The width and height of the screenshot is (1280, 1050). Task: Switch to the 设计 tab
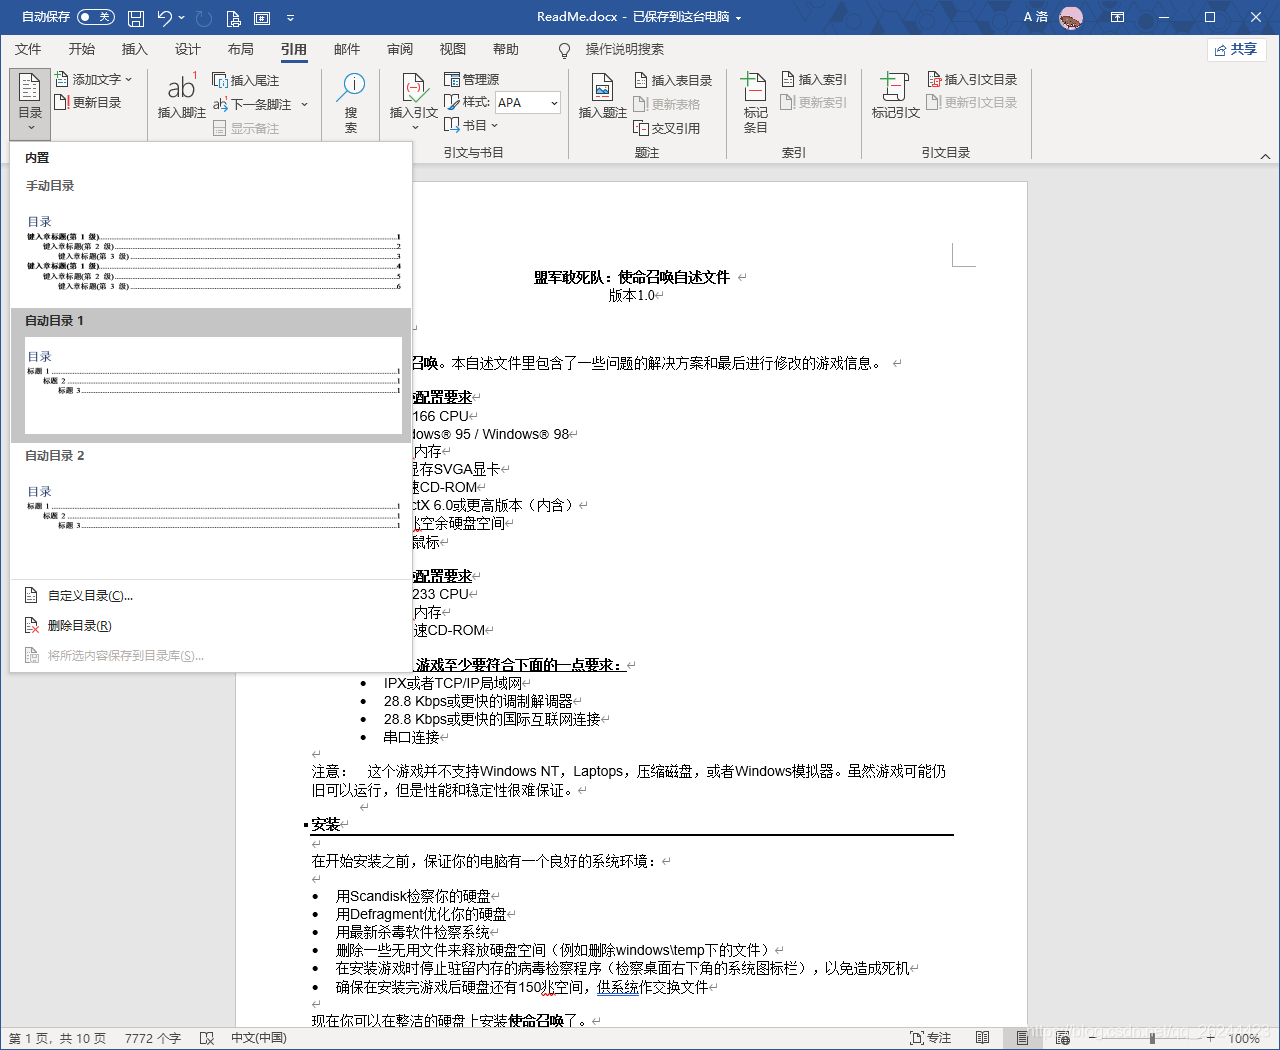tap(187, 49)
